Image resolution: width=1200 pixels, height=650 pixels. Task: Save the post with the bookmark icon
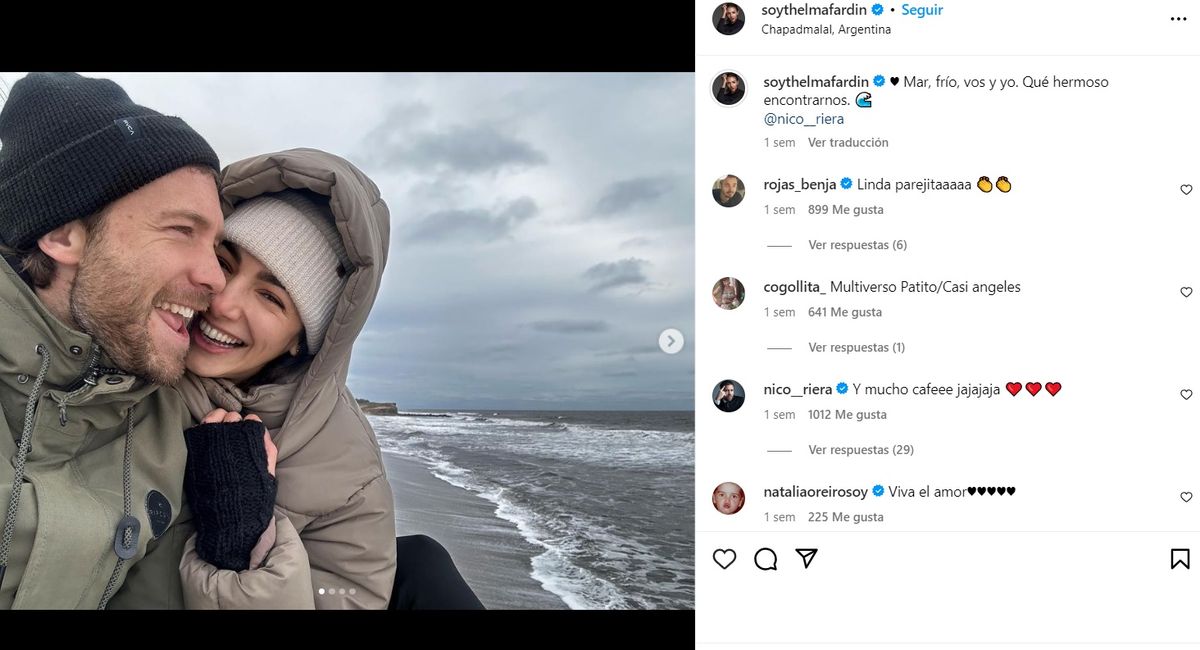[x=1180, y=559]
